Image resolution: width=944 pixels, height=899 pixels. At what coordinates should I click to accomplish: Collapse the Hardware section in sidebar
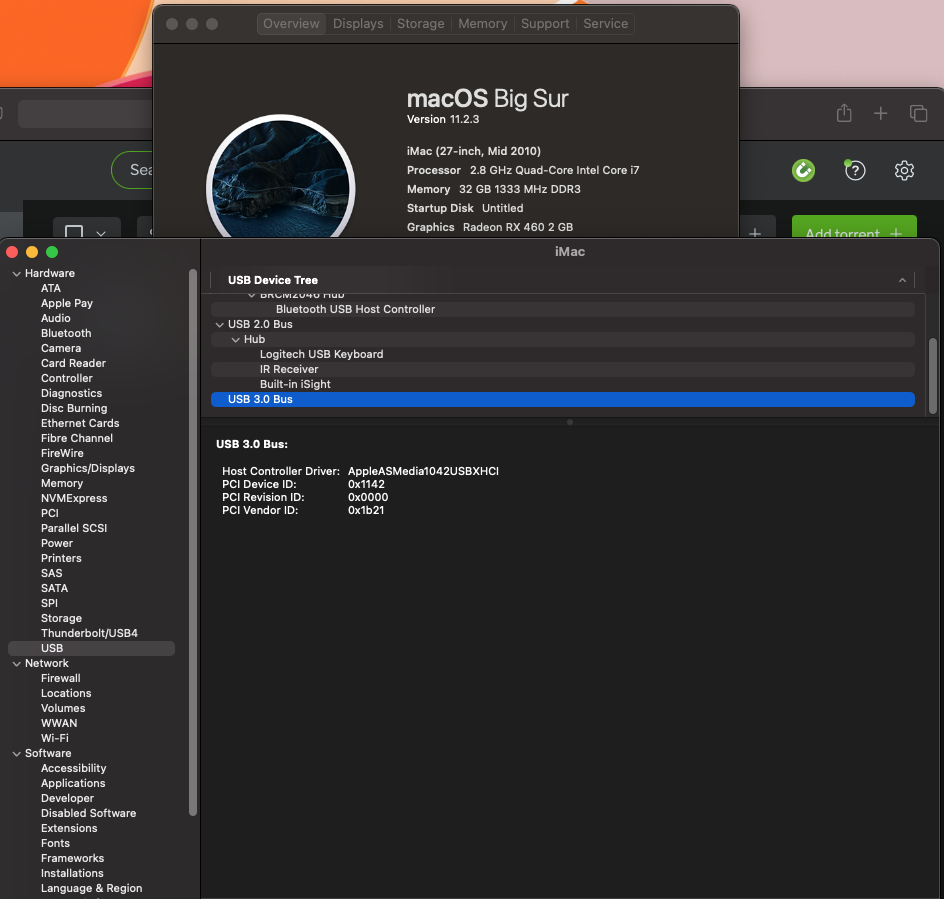point(16,273)
